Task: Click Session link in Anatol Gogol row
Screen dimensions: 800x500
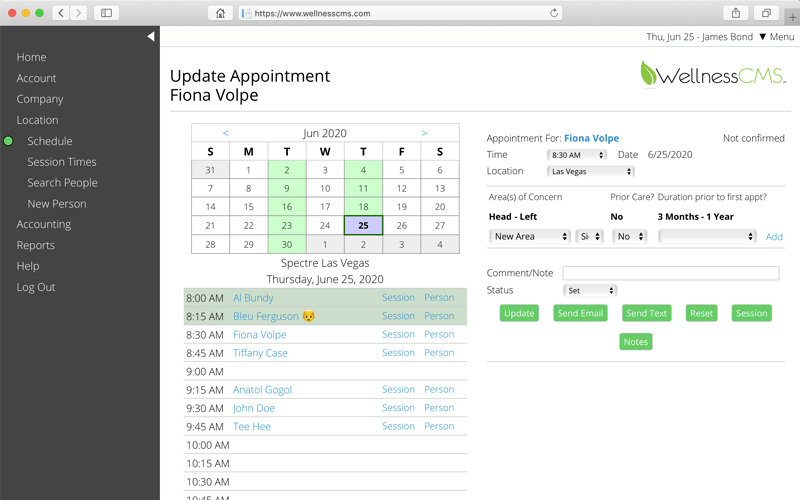Action: pos(398,389)
